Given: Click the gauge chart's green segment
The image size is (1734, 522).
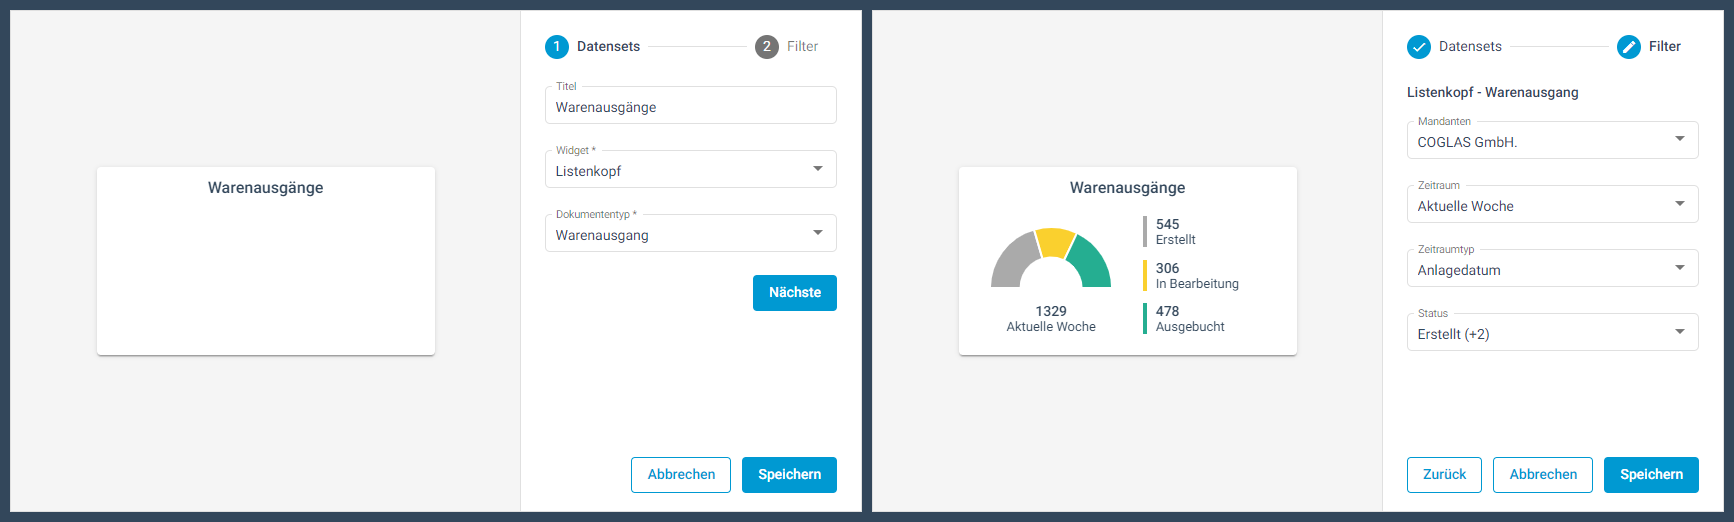Looking at the screenshot, I should click(x=1091, y=260).
